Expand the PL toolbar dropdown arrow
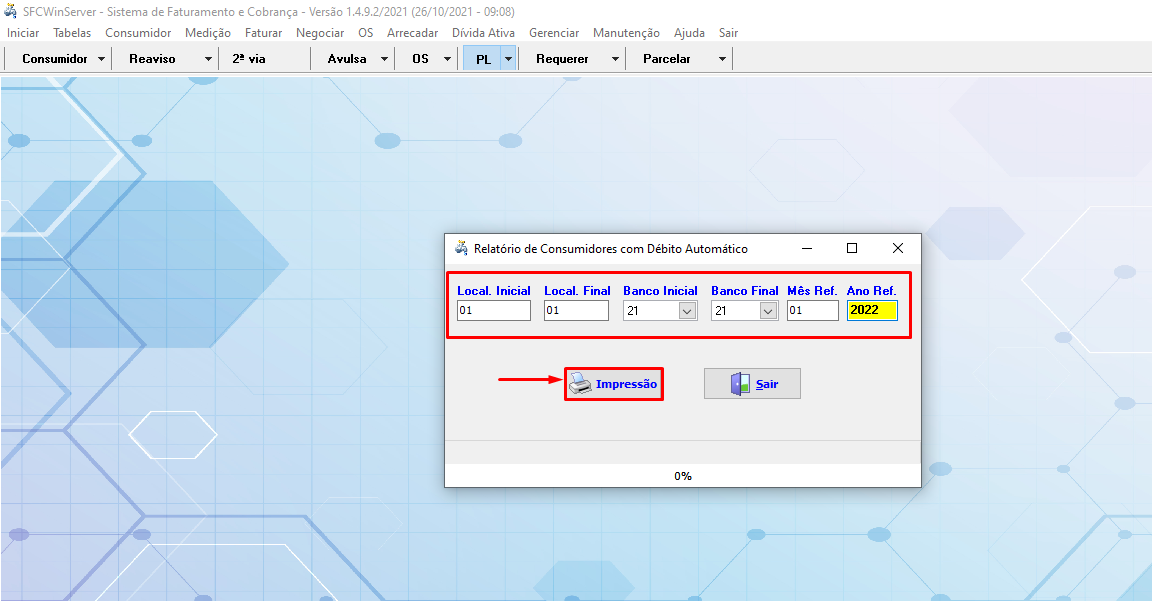This screenshot has width=1152, height=601. pyautogui.click(x=508, y=59)
